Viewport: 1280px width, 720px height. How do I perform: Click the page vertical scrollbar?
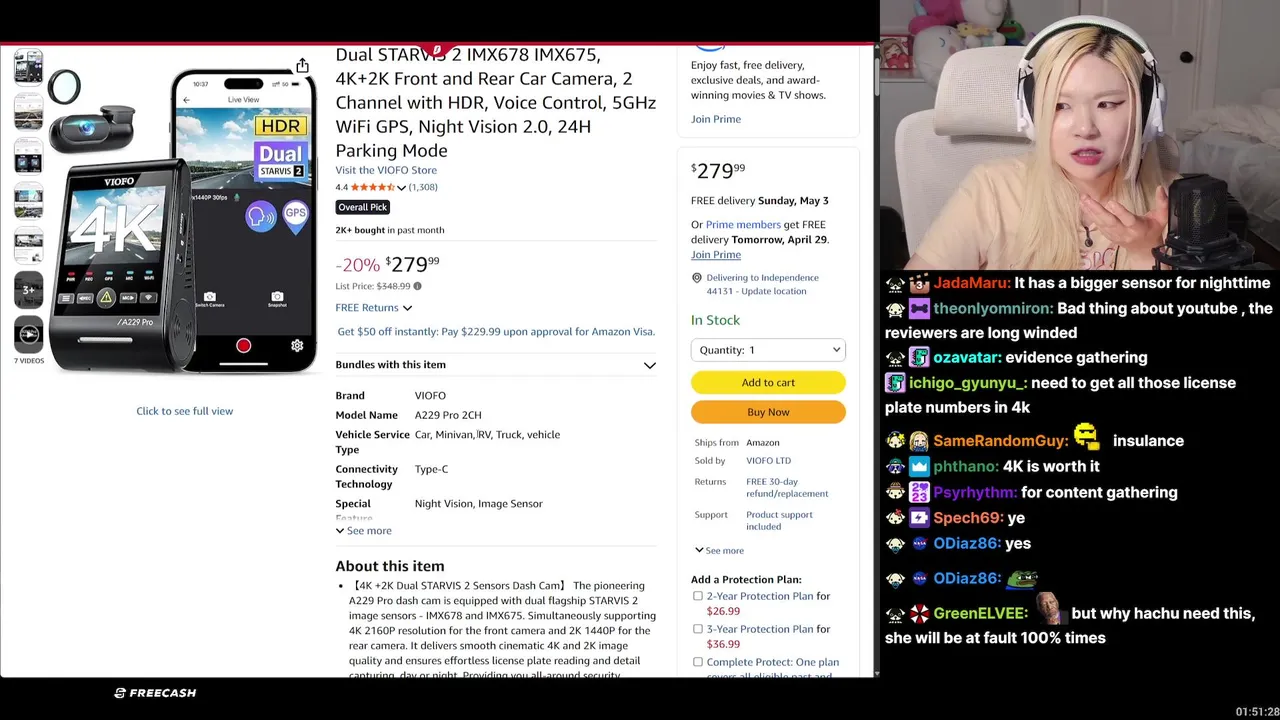876,360
